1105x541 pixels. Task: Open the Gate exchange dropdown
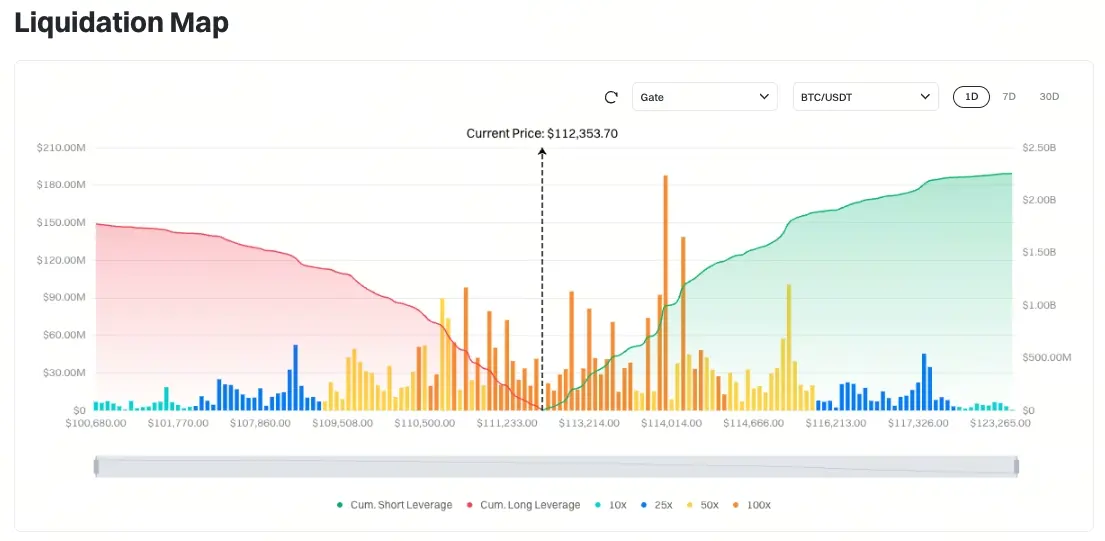(705, 97)
